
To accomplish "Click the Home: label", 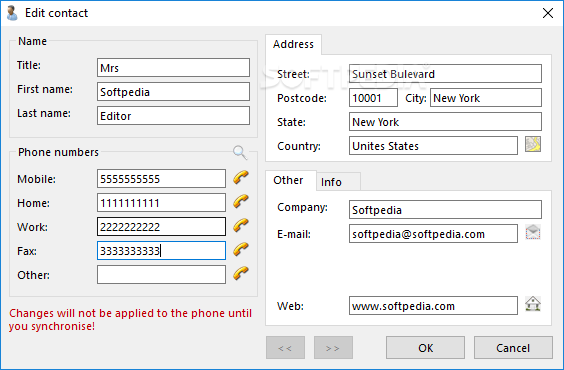I will (33, 203).
